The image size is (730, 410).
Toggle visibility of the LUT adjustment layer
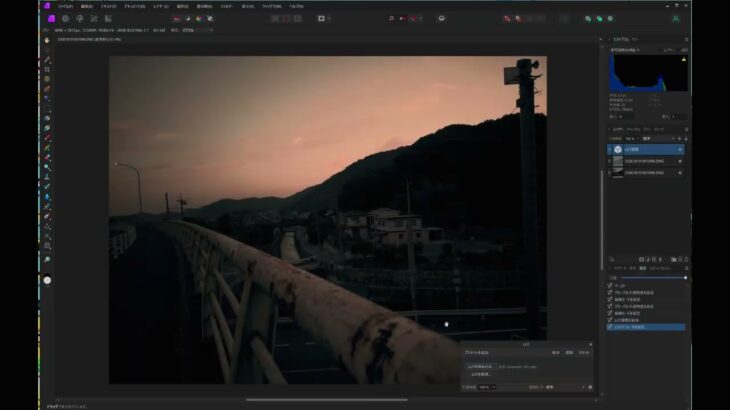pyautogui.click(x=680, y=149)
